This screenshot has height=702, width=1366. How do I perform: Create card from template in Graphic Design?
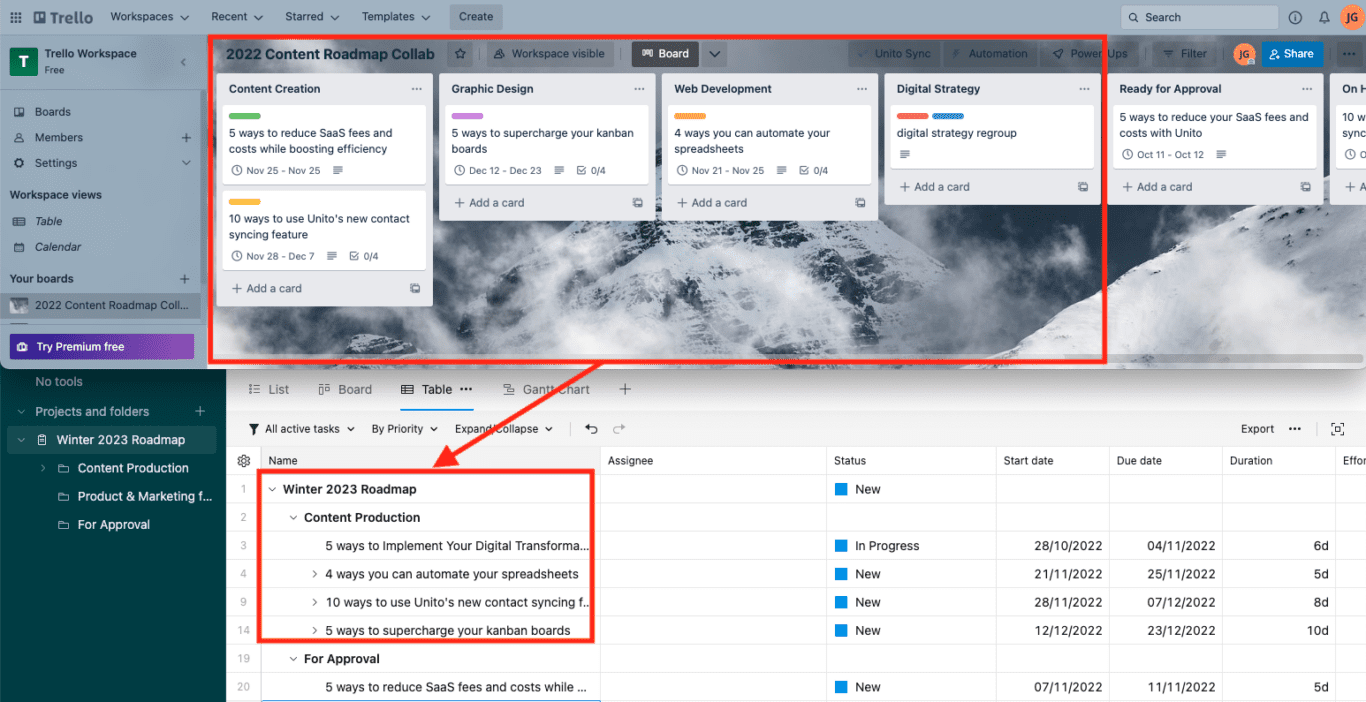click(638, 203)
